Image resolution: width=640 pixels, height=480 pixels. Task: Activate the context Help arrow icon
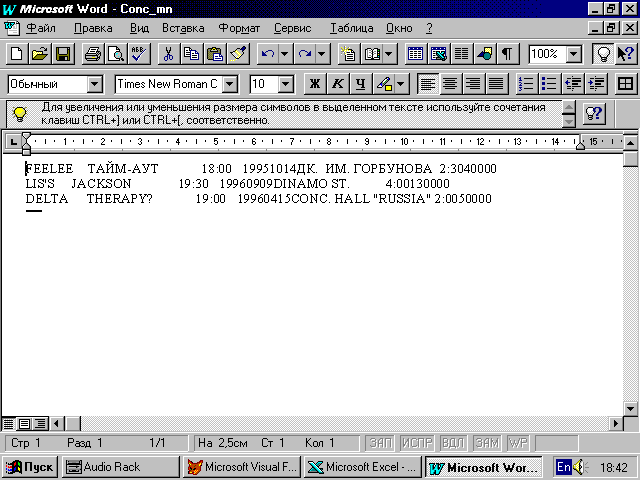626,54
